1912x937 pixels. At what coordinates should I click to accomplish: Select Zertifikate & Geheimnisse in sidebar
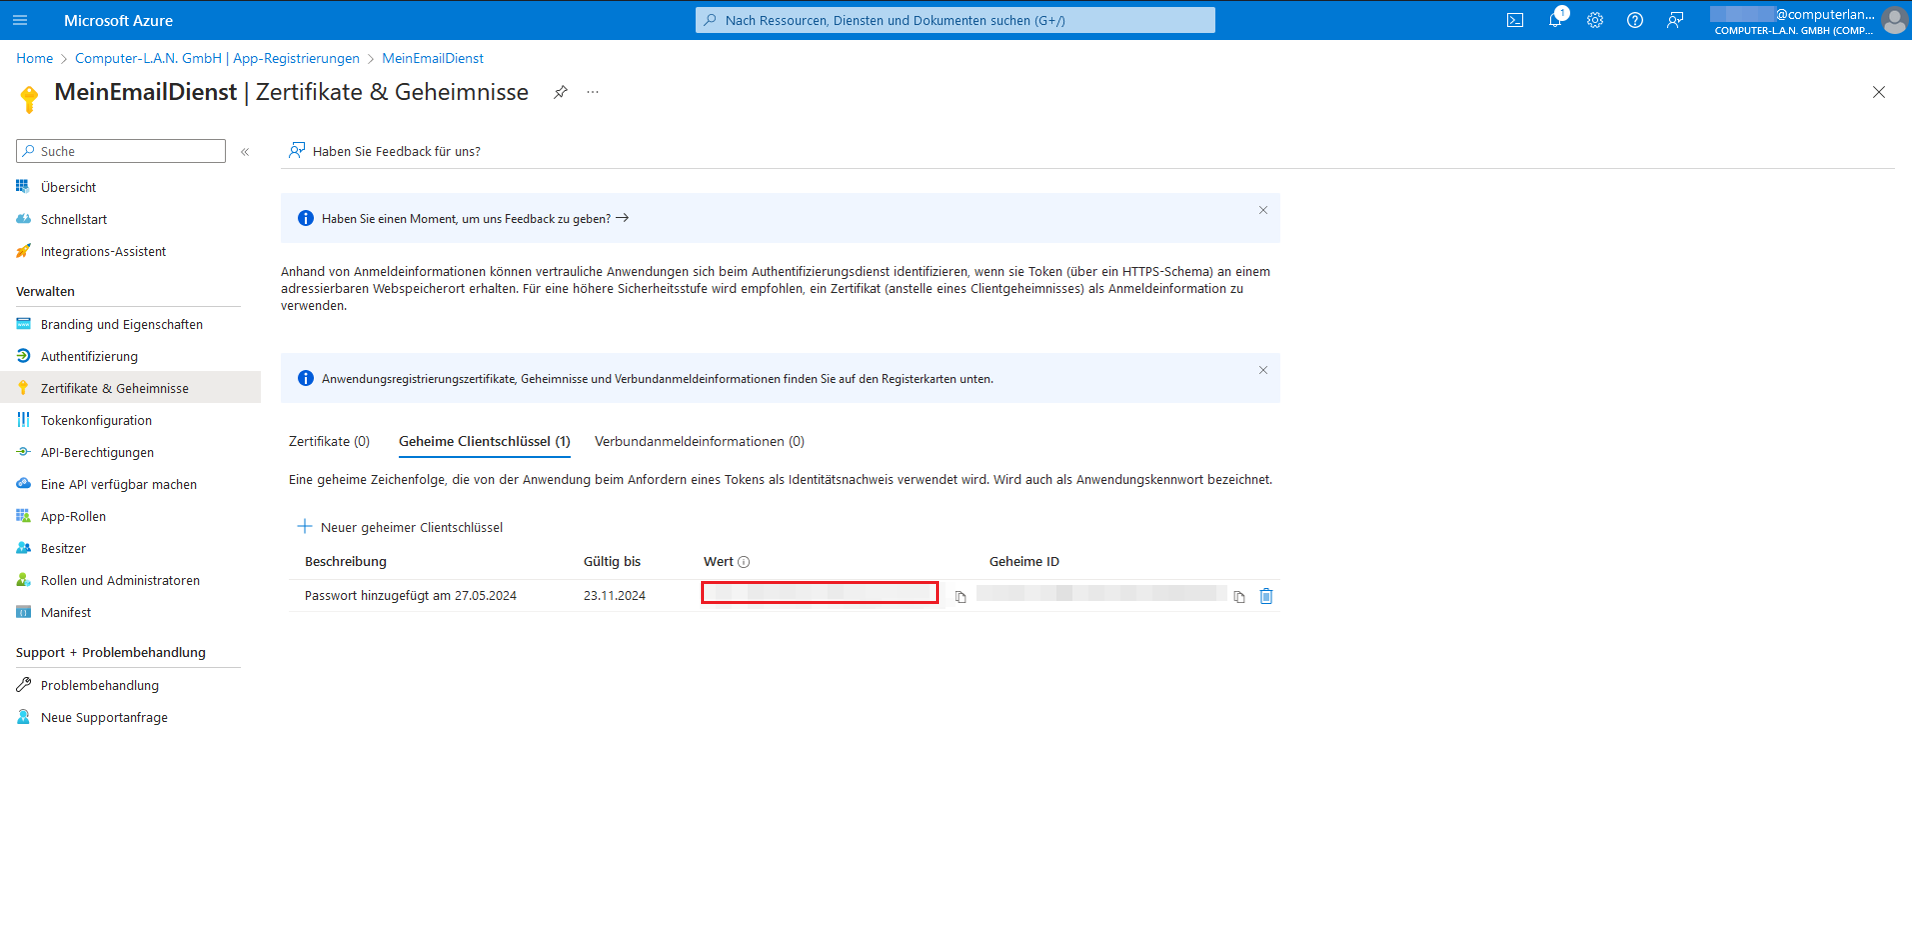(x=130, y=388)
